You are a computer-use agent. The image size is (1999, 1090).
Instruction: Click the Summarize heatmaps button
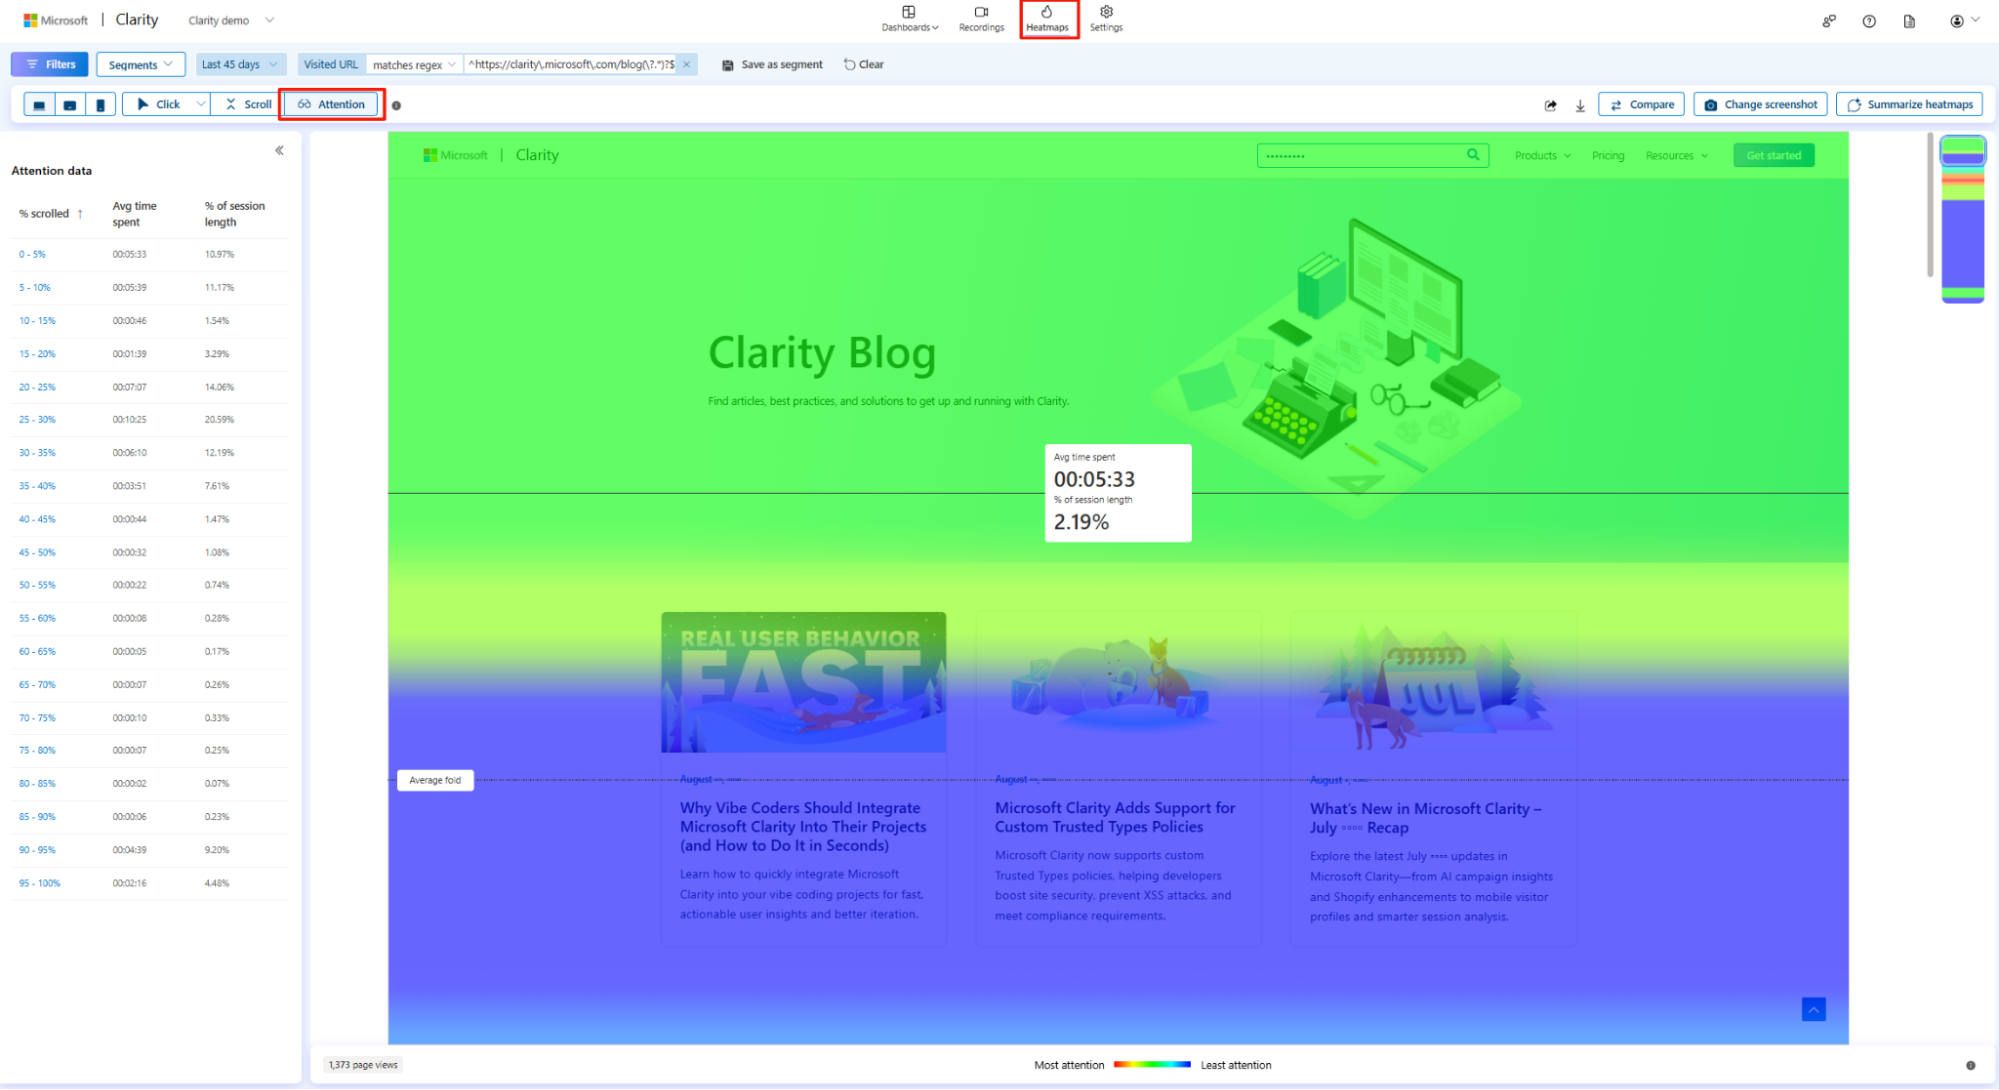click(x=1908, y=104)
